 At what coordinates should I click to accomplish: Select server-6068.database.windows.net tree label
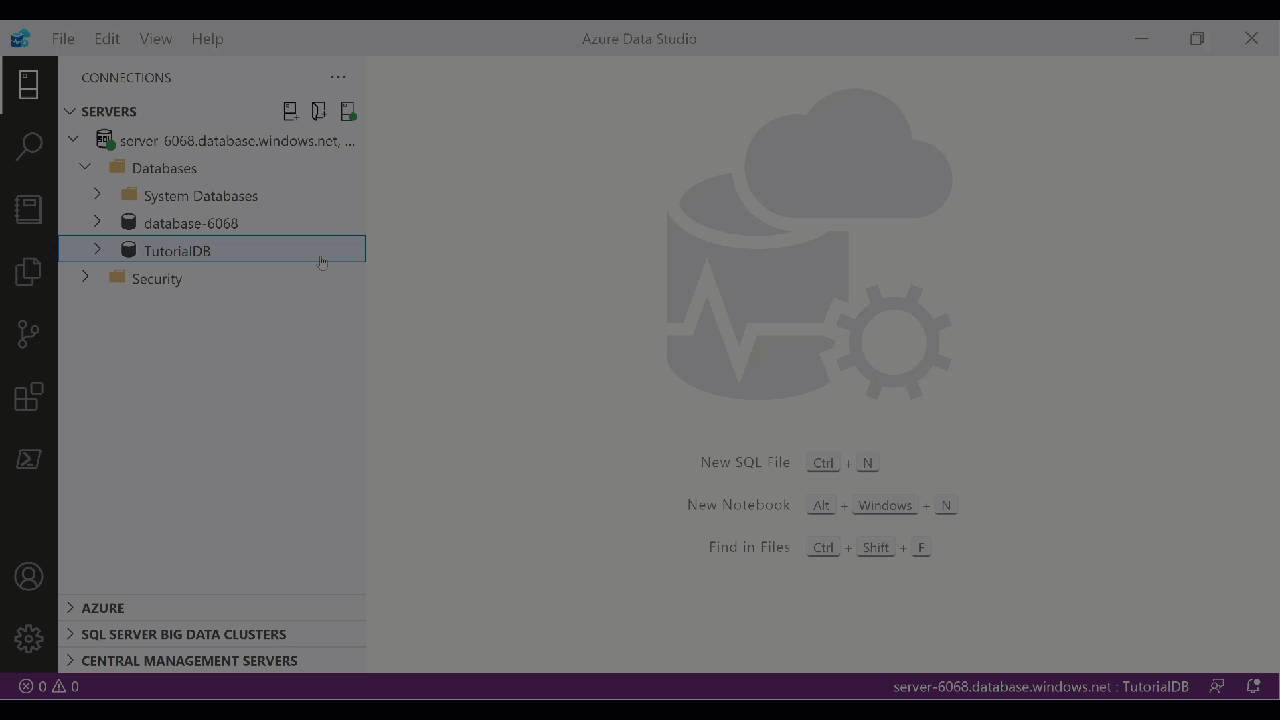pos(237,141)
